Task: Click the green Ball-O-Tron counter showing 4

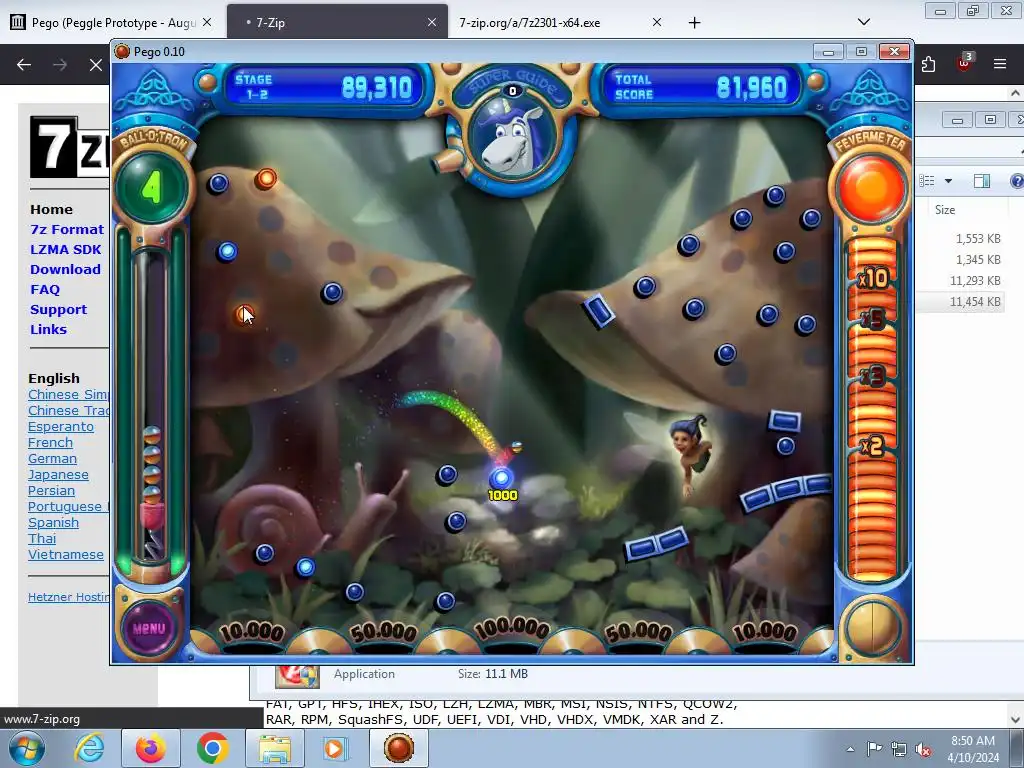Action: coord(152,188)
